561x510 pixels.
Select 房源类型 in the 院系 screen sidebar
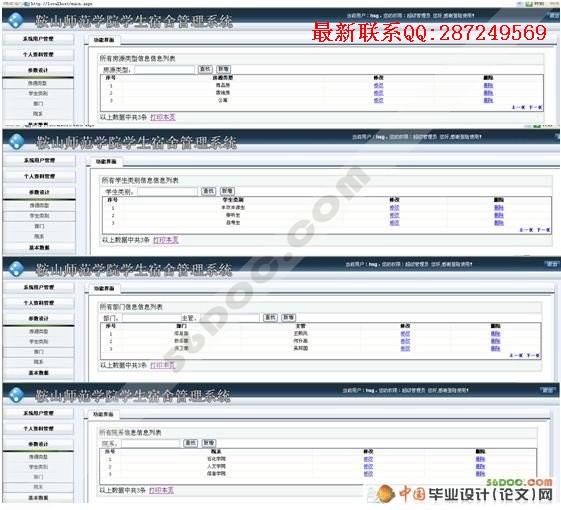click(38, 457)
